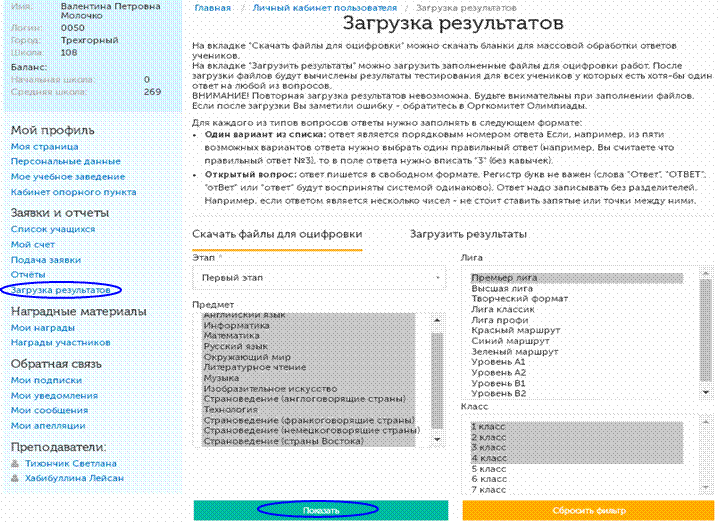Open Отчёты link in sidebar
Screen dimensions: 718x522
pos(28,275)
